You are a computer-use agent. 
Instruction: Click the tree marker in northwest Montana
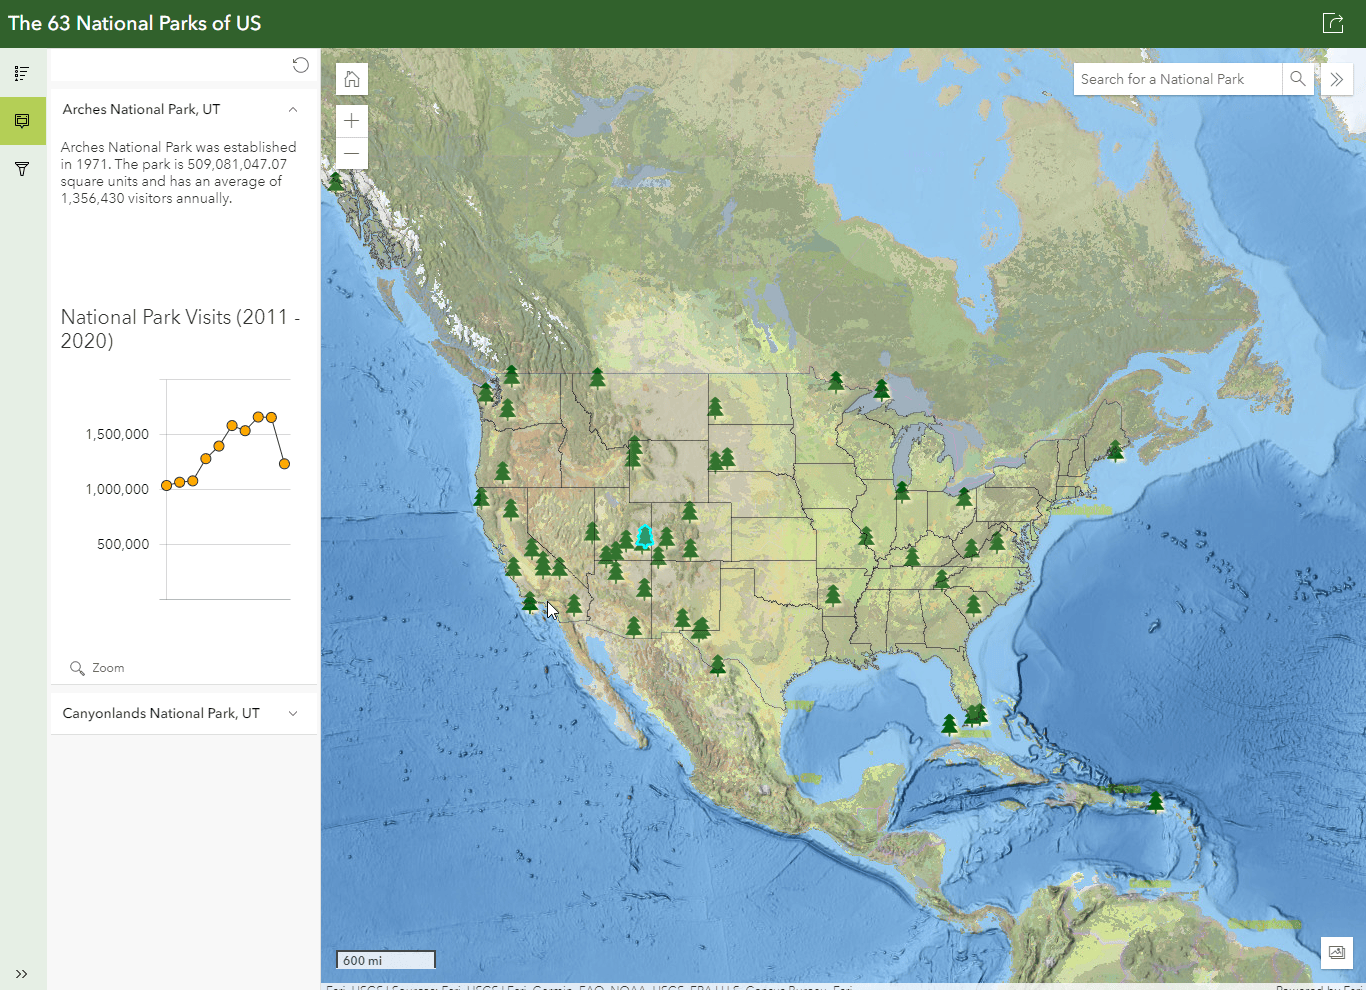(x=597, y=376)
